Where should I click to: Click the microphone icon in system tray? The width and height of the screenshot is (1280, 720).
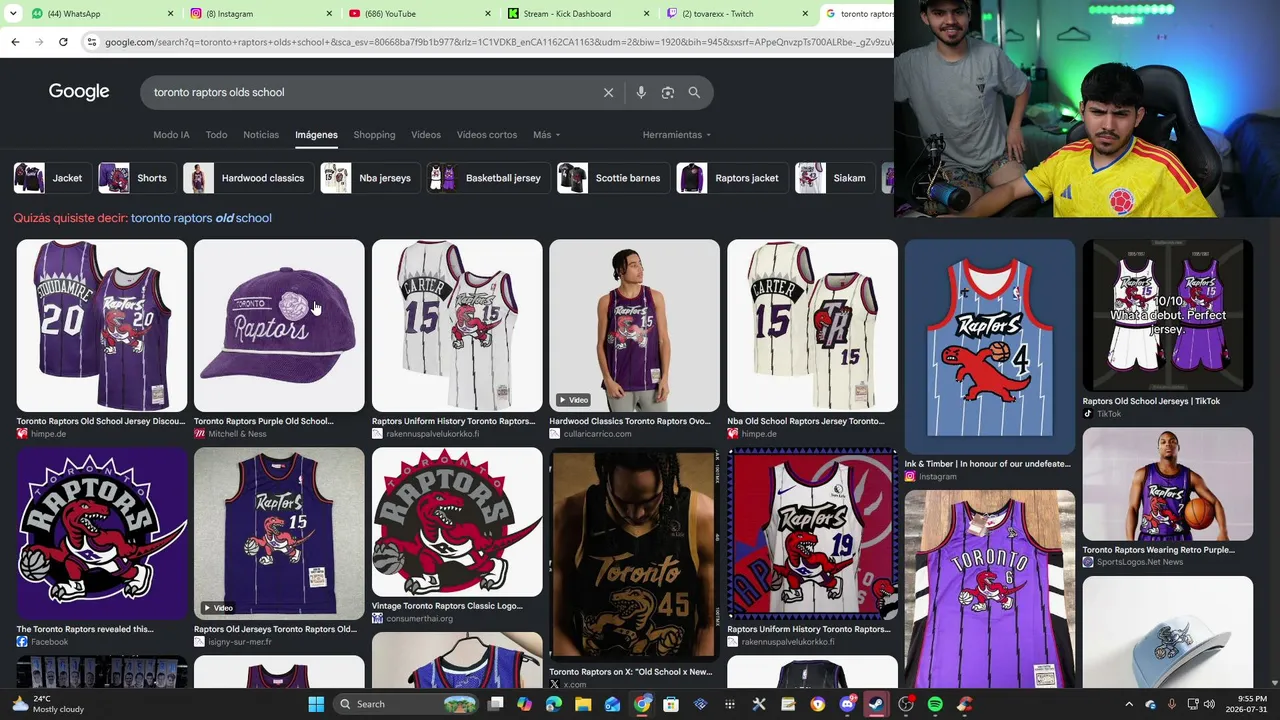tap(1171, 704)
